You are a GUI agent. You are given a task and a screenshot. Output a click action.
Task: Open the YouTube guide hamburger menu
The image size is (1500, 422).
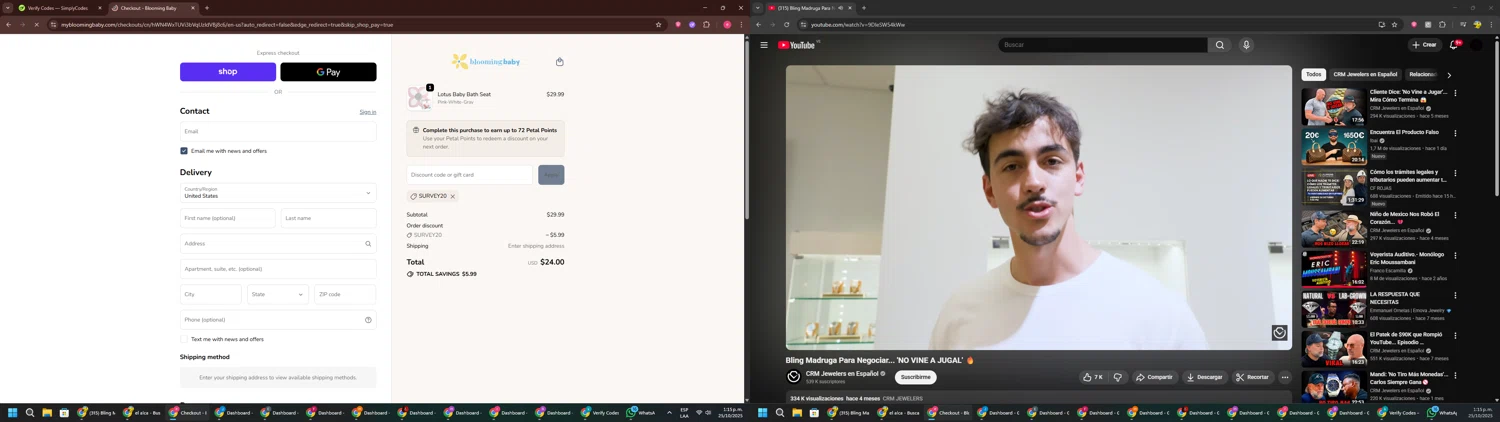764,45
